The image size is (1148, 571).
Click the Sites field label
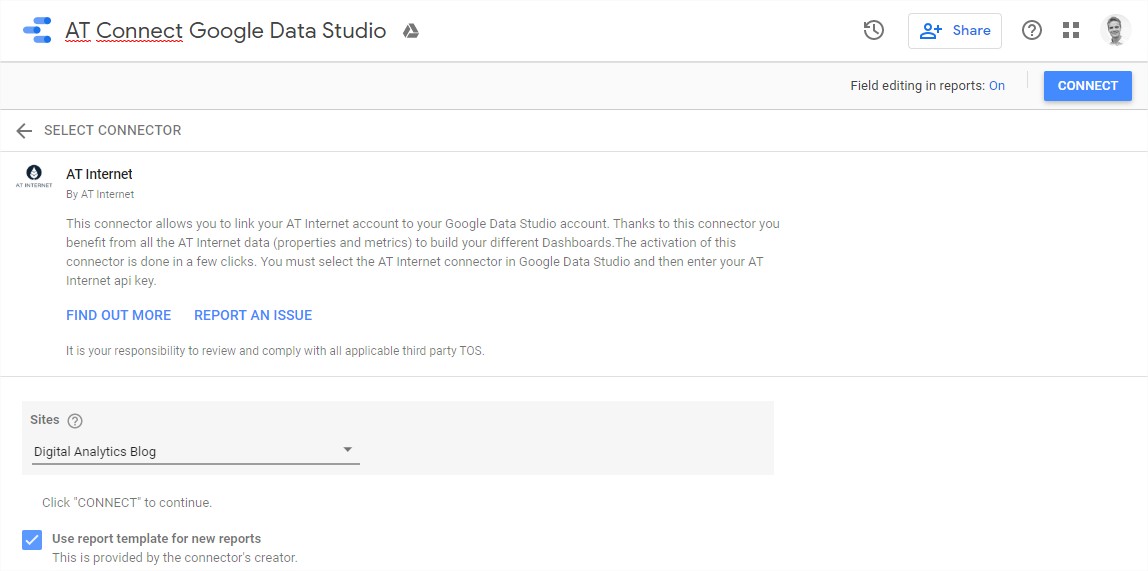(x=45, y=420)
